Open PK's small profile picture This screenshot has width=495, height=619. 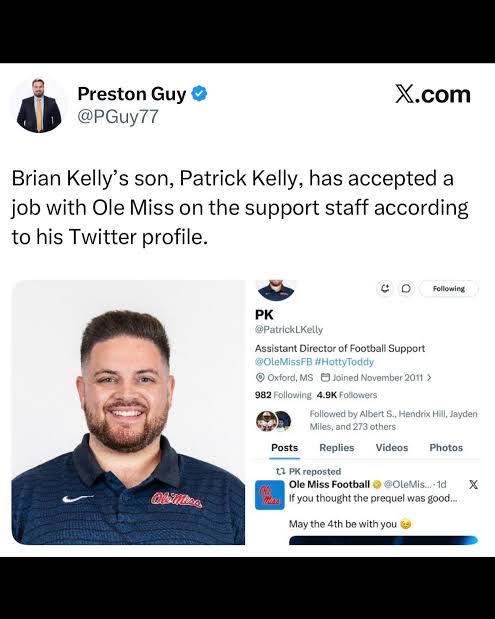276,290
